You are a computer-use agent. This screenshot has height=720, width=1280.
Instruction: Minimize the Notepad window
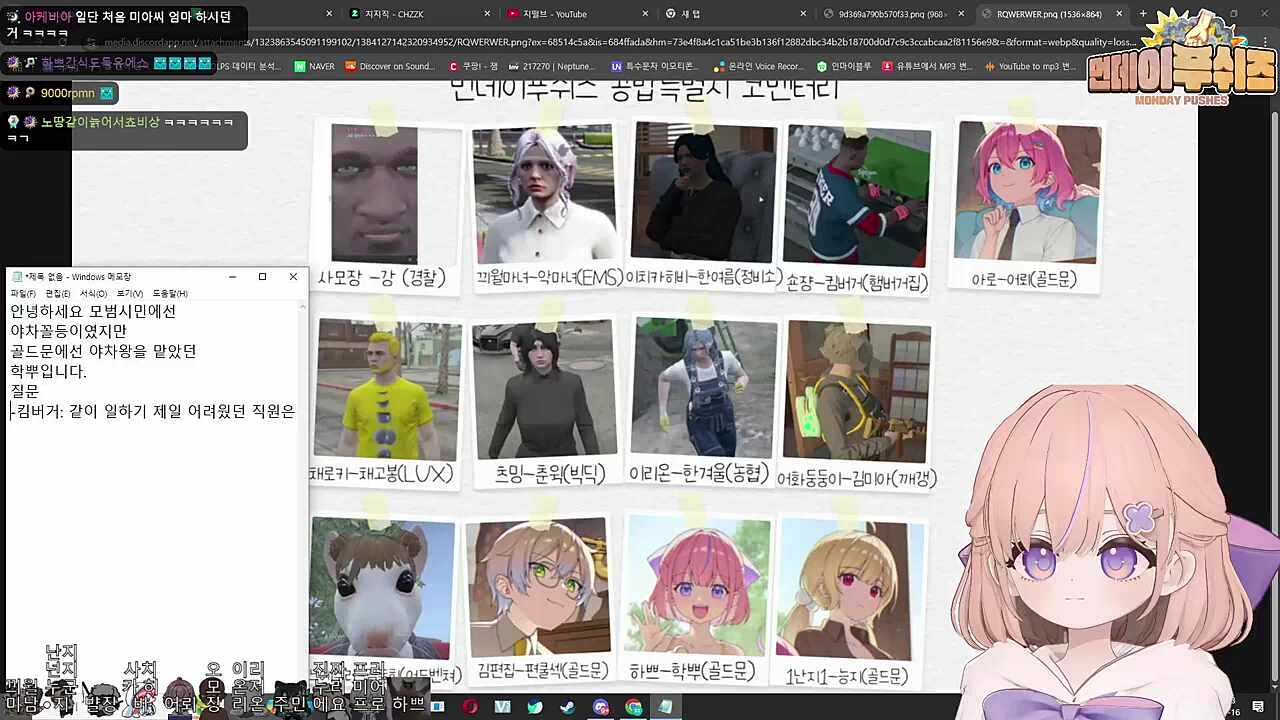232,277
